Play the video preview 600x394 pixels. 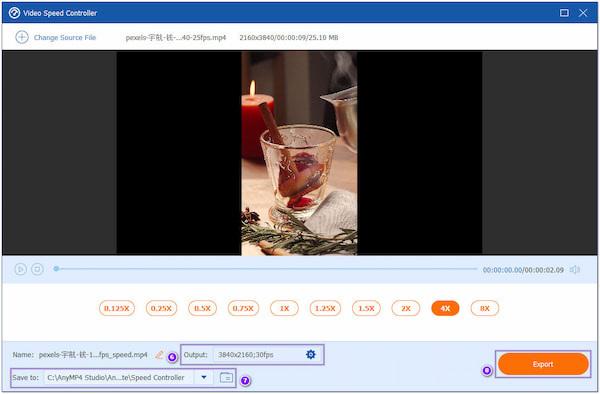(20, 269)
